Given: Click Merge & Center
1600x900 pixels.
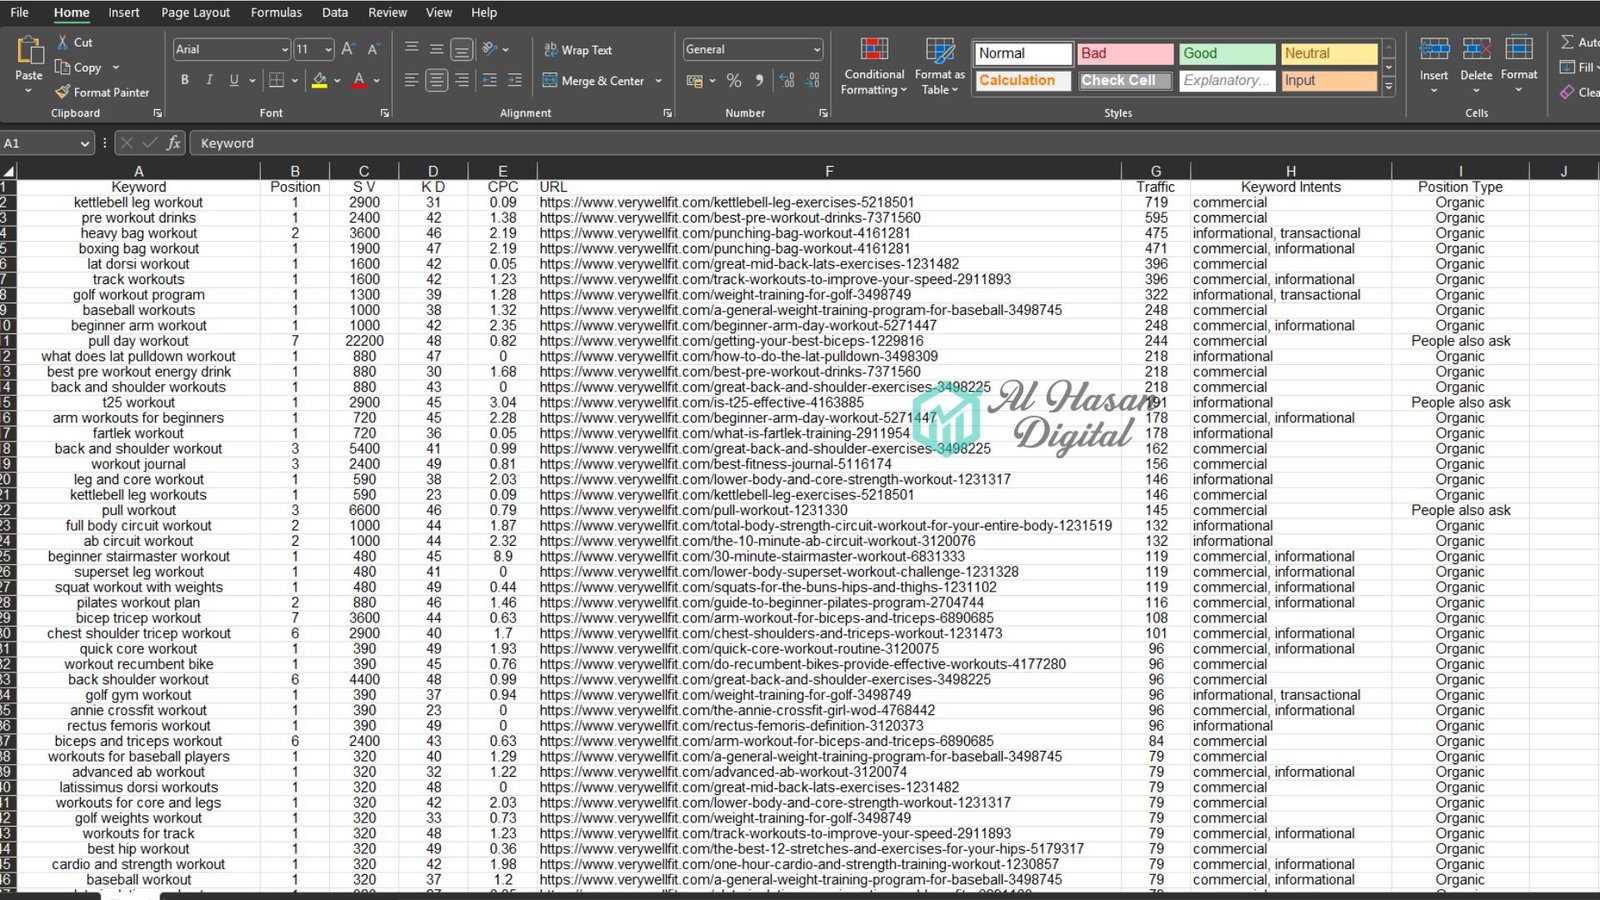Looking at the screenshot, I should coord(593,81).
